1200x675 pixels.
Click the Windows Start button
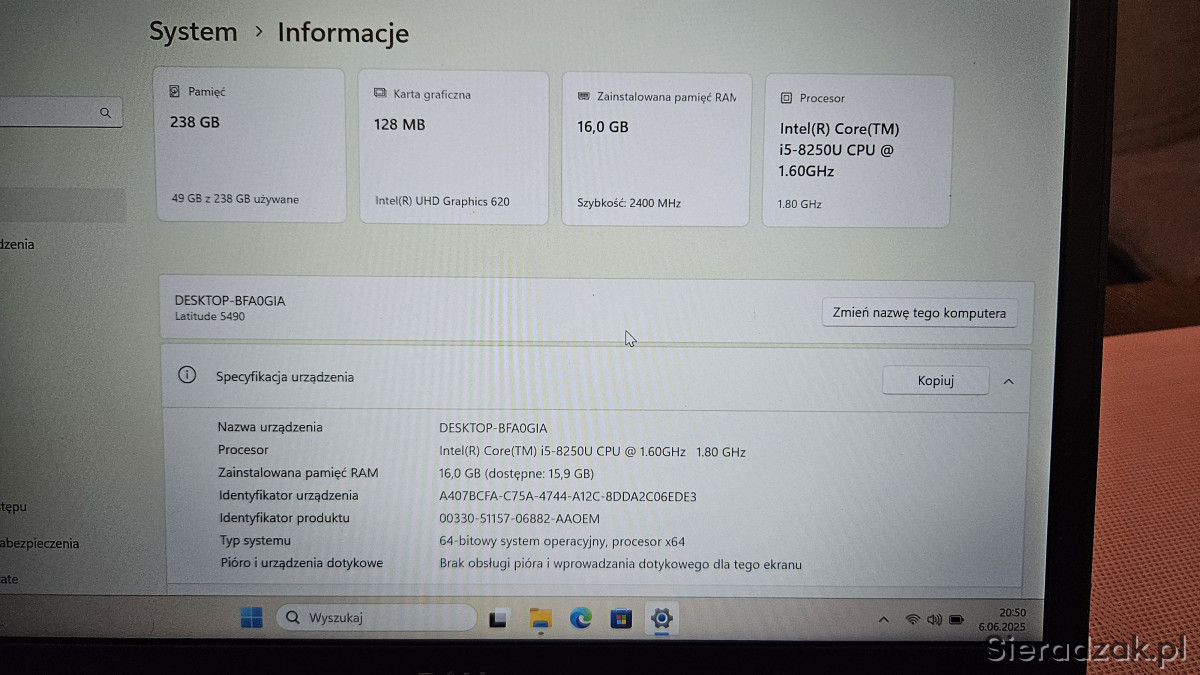pyautogui.click(x=251, y=618)
